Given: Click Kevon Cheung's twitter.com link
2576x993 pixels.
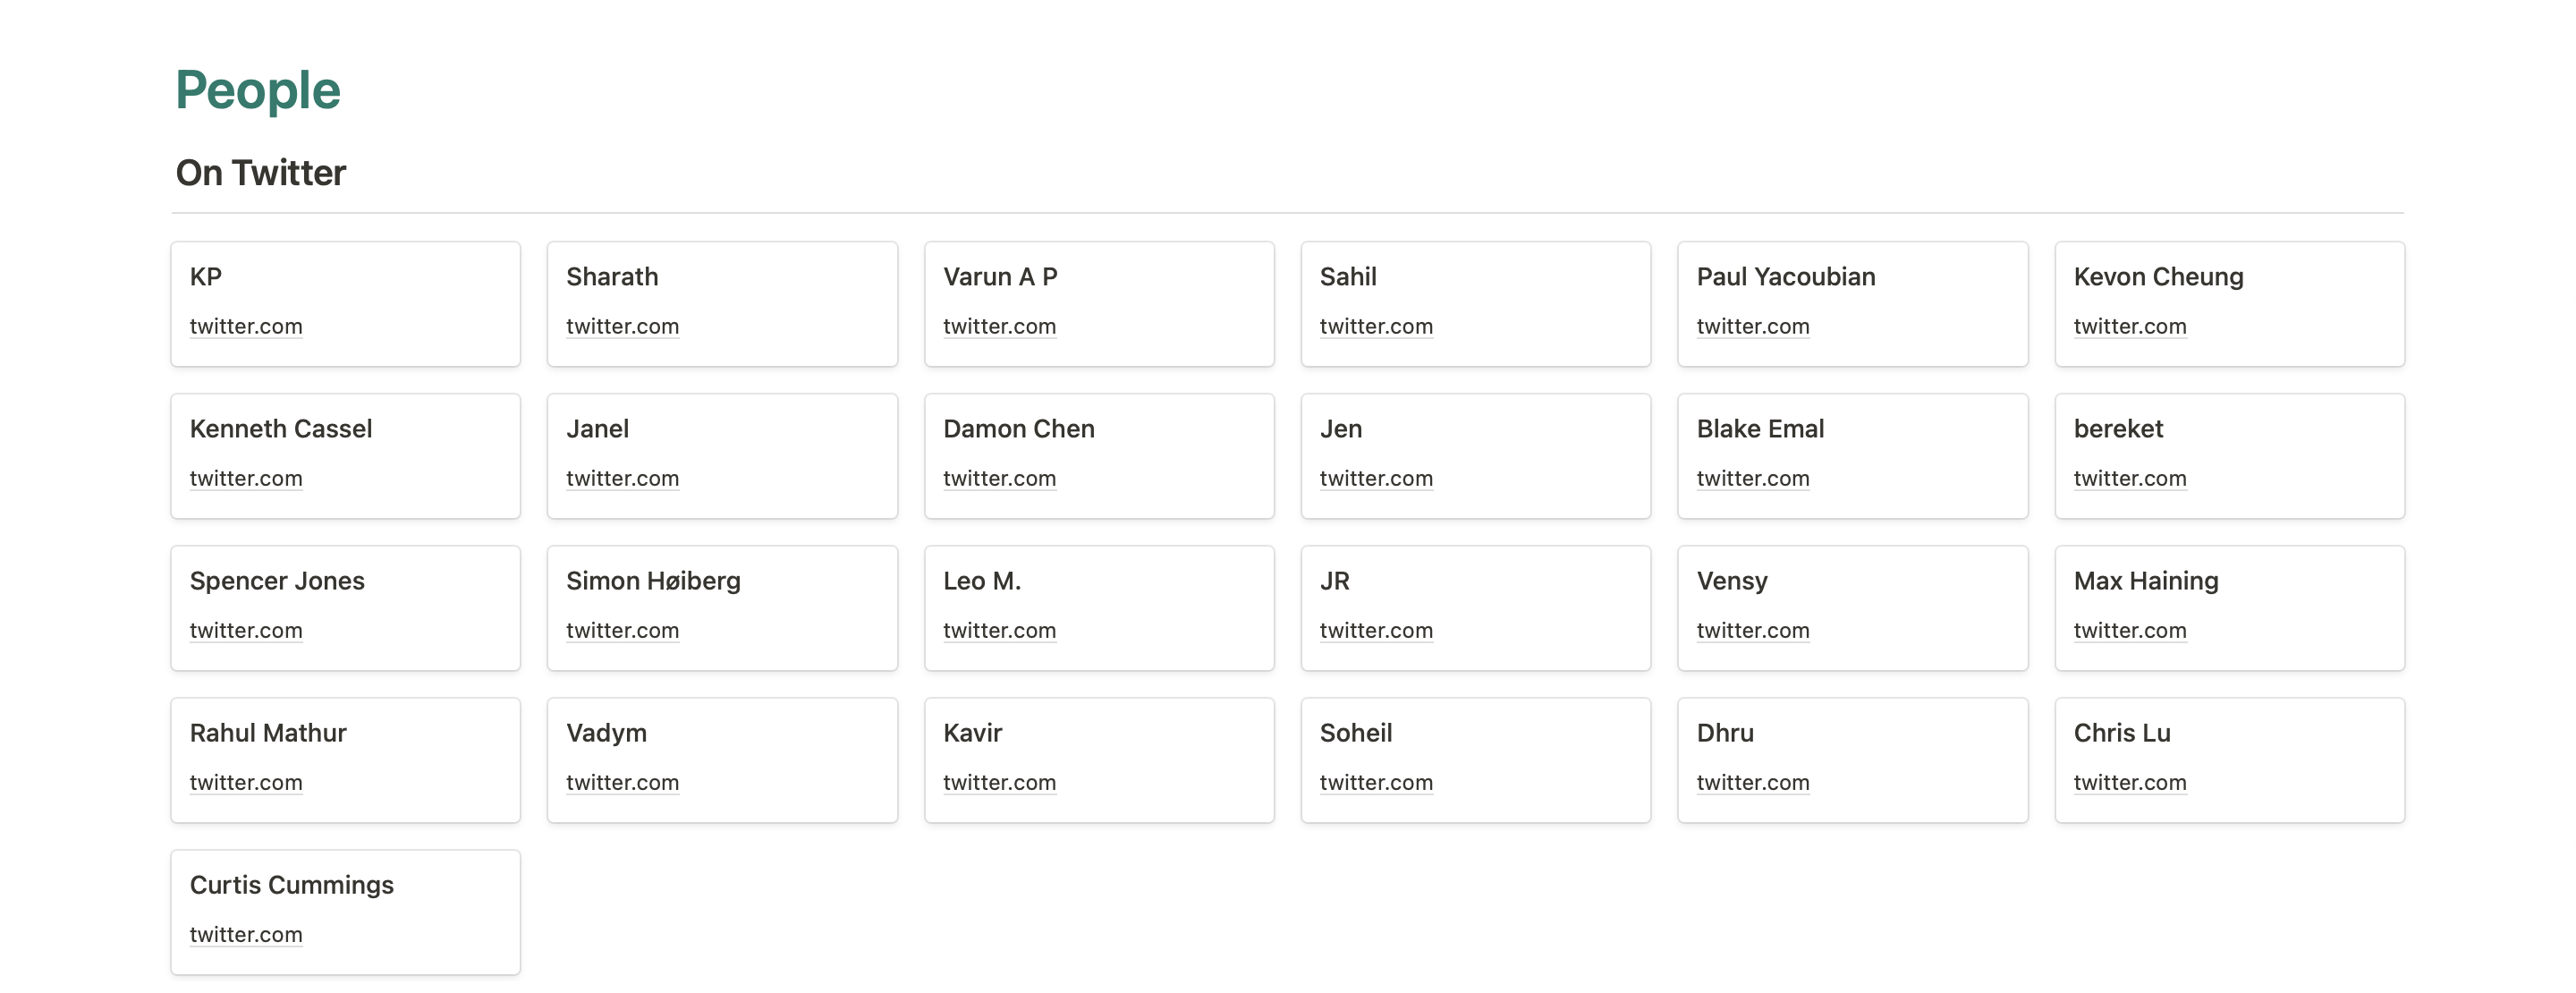Looking at the screenshot, I should click(x=2130, y=326).
